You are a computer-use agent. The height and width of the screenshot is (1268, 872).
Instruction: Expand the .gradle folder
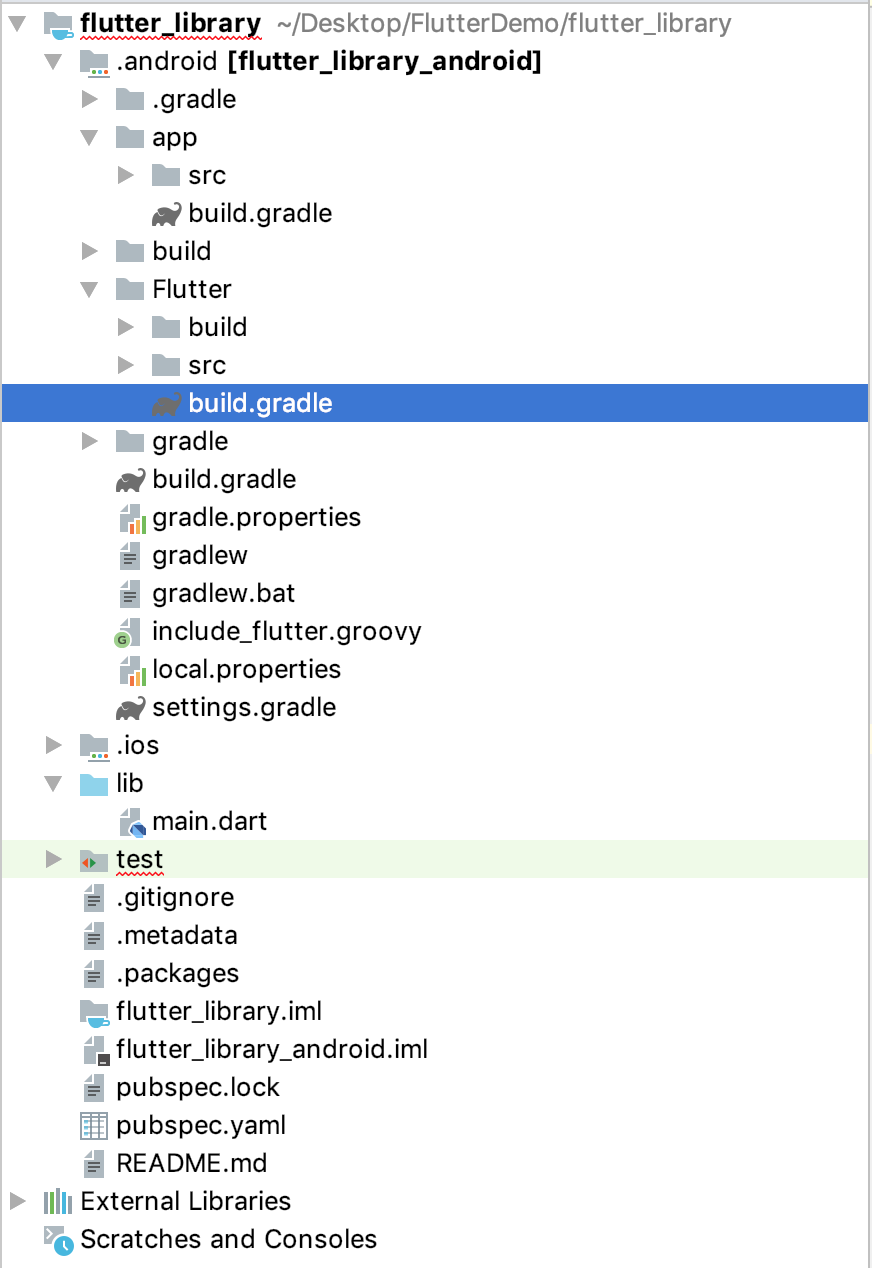click(x=90, y=100)
